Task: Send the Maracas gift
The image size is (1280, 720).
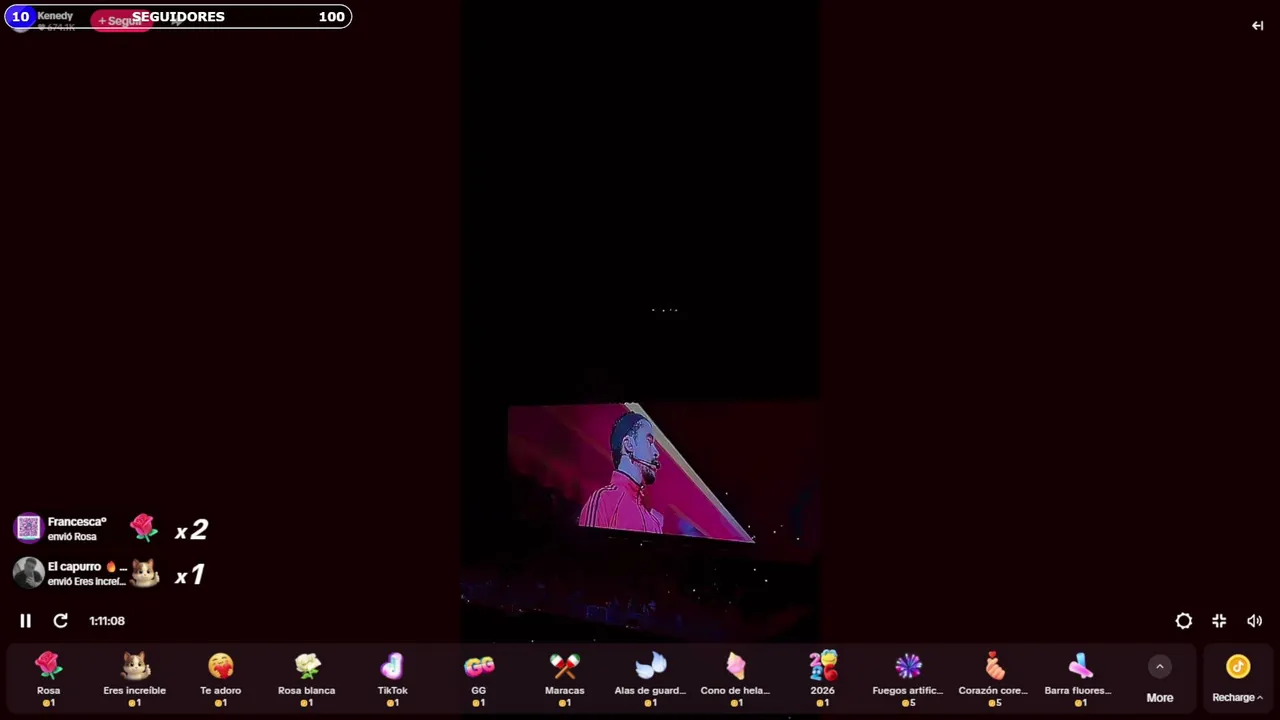Action: point(565,679)
